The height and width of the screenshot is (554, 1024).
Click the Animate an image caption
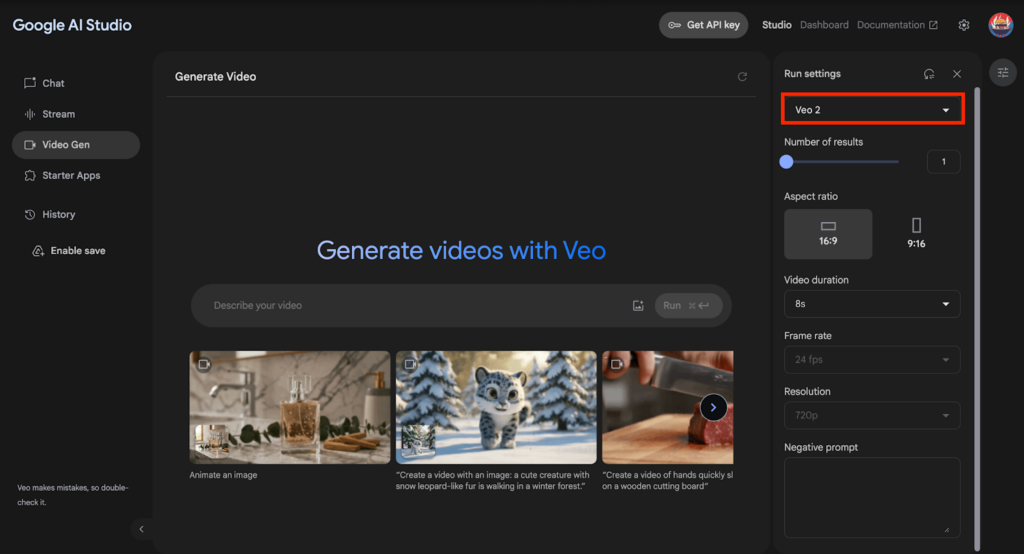(223, 475)
